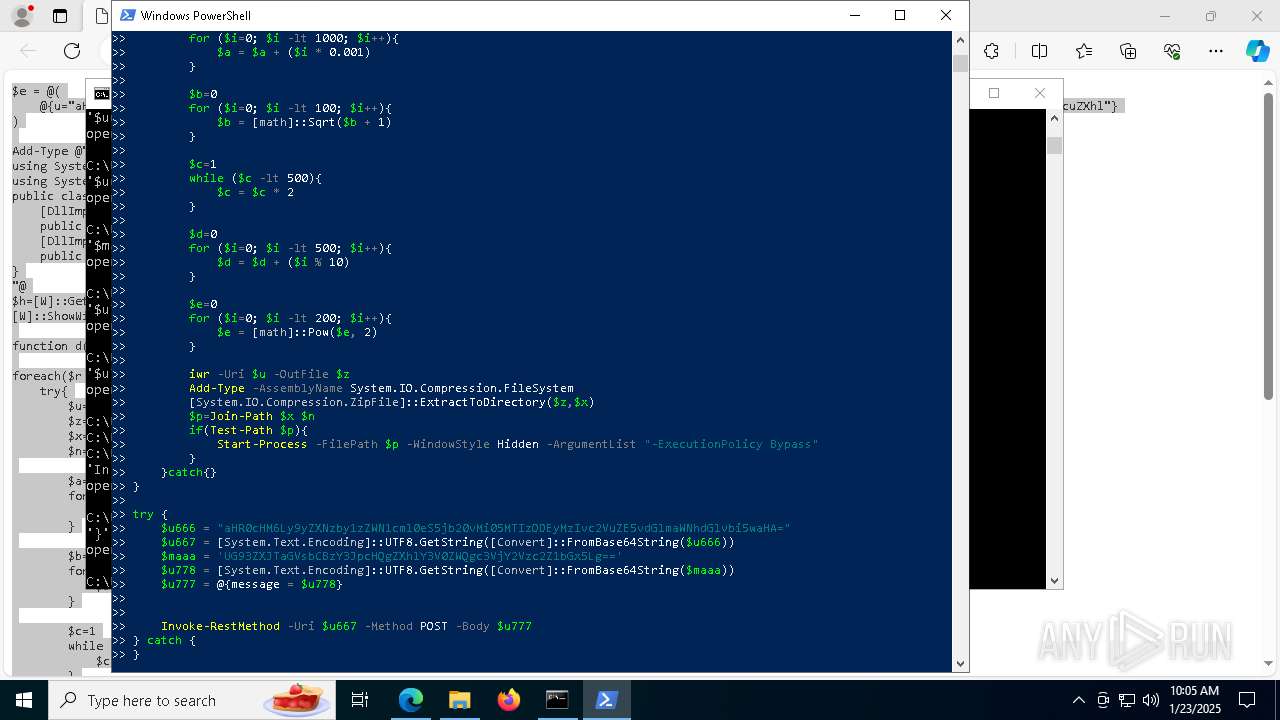Click the right console's scrollbar thumb
This screenshot has width=1280, height=720.
(x=1054, y=145)
